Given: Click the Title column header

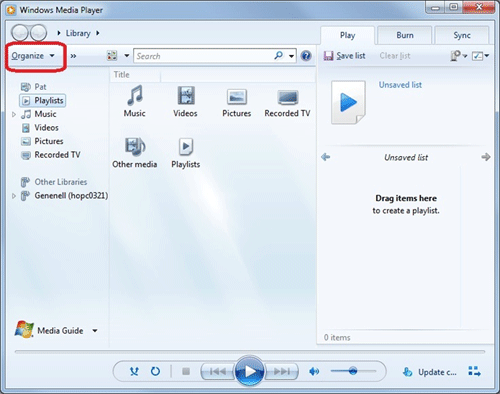Looking at the screenshot, I should point(135,75).
